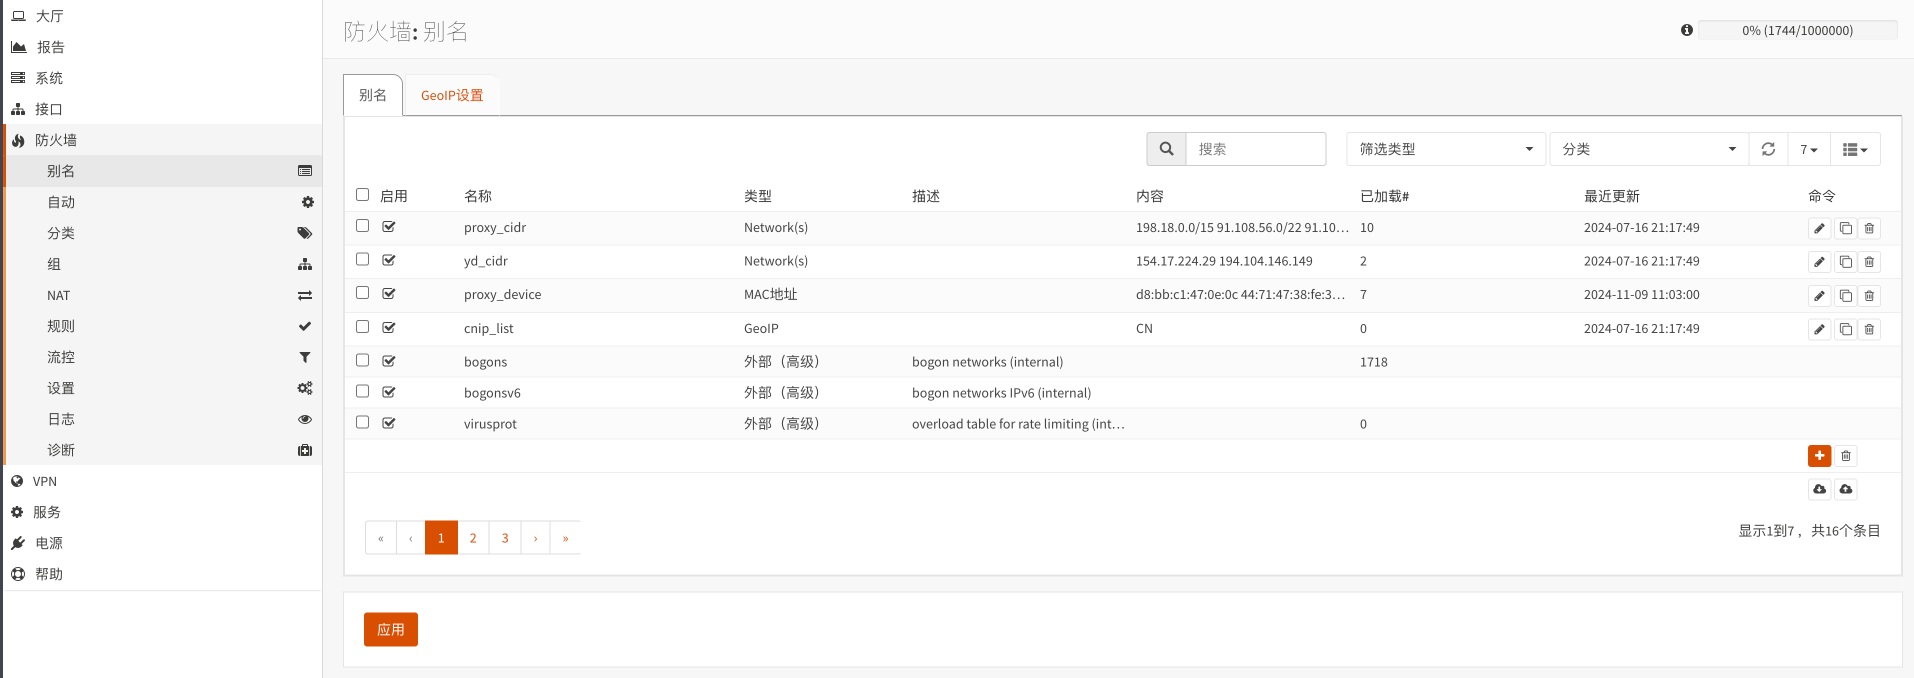Open firewall 流控 shaper item
1914x678 pixels.
[163, 357]
